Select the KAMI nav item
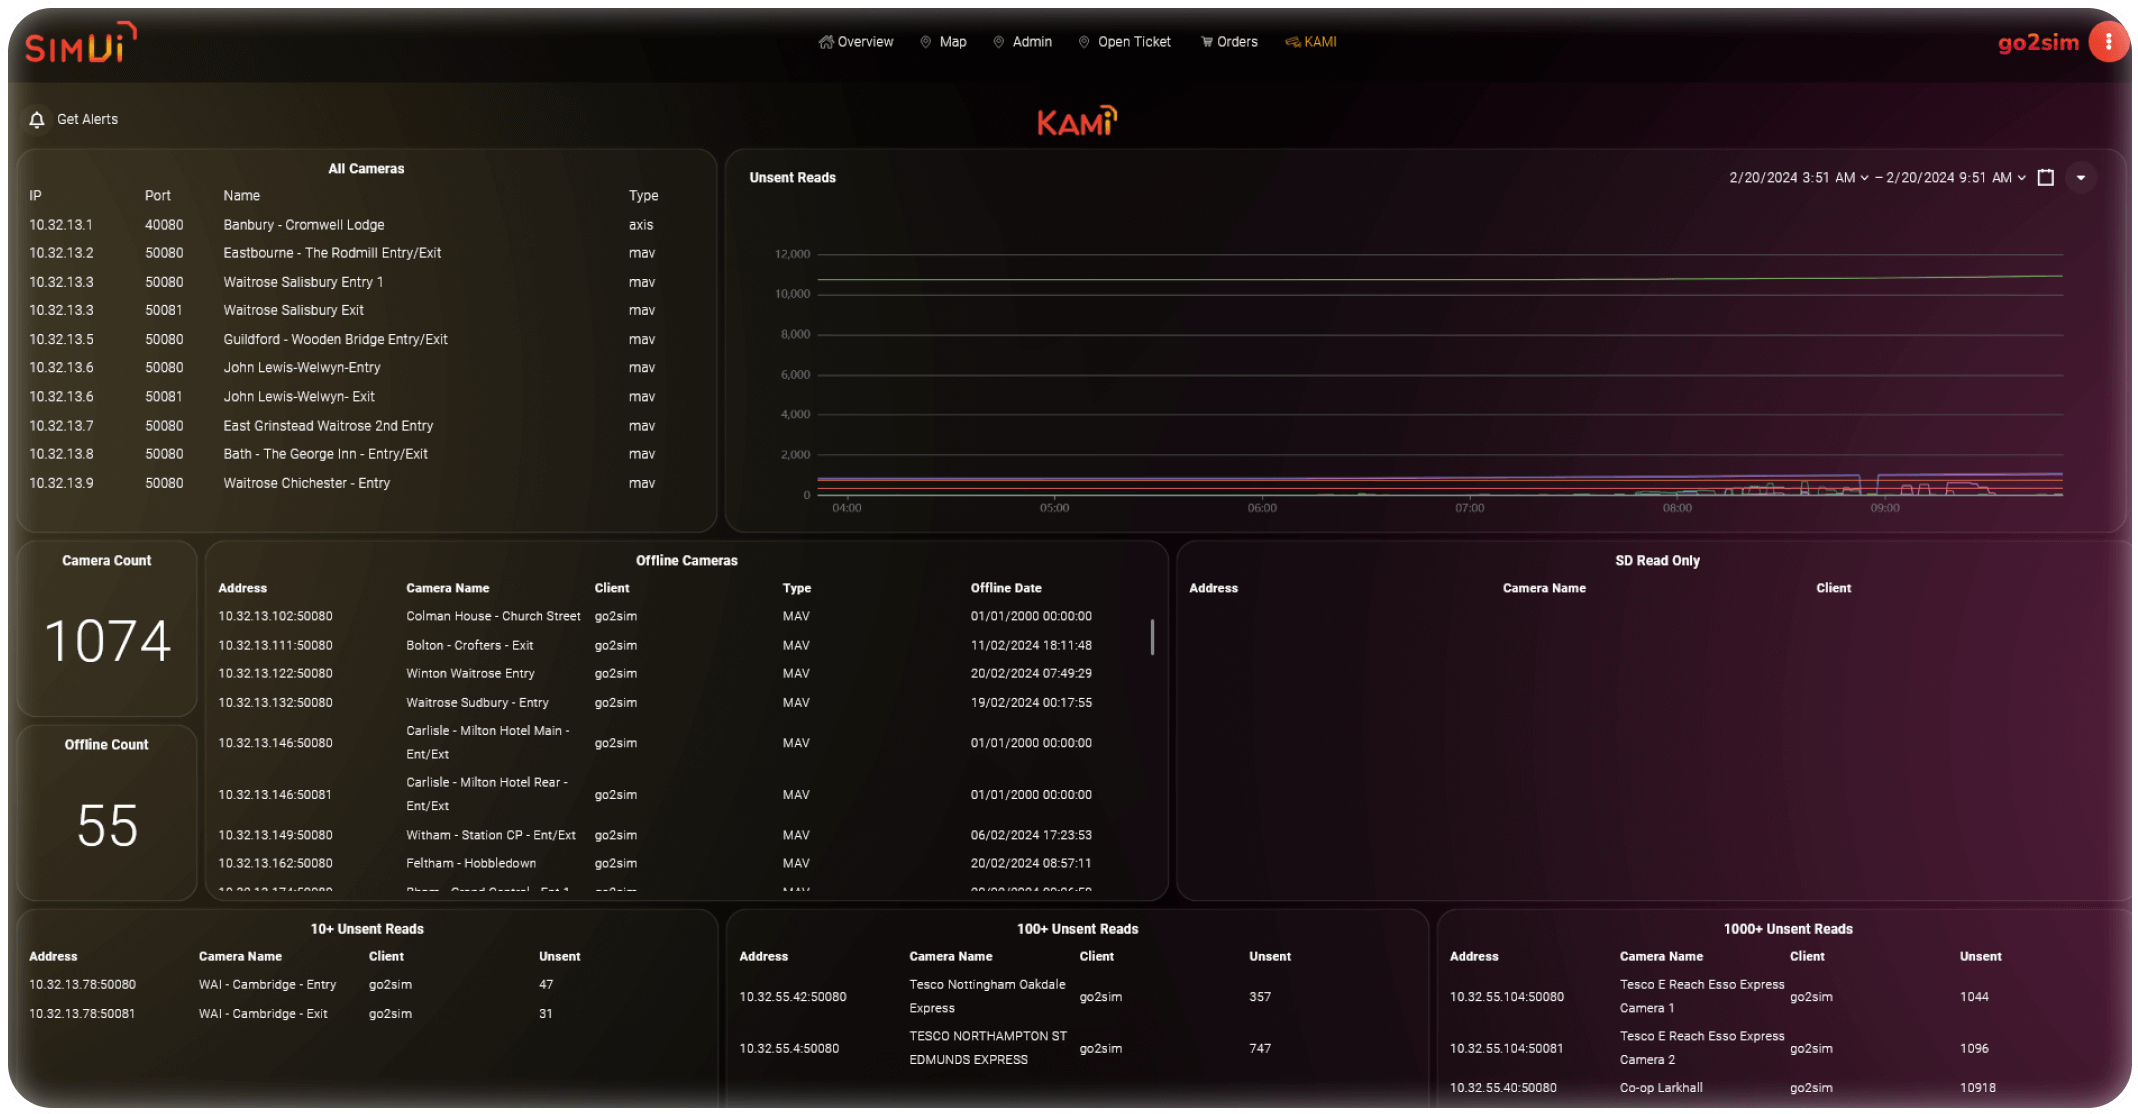The height and width of the screenshot is (1114, 2138). click(1311, 42)
